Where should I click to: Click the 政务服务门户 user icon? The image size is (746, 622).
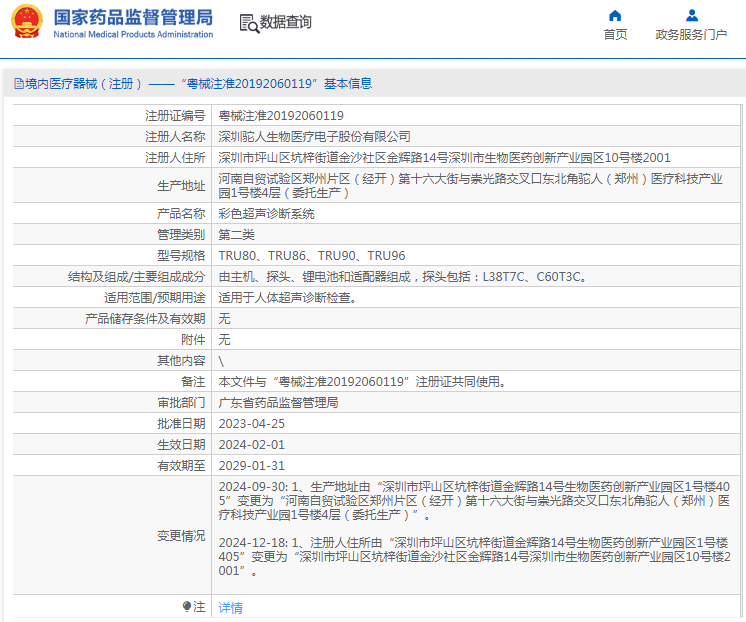tap(692, 16)
